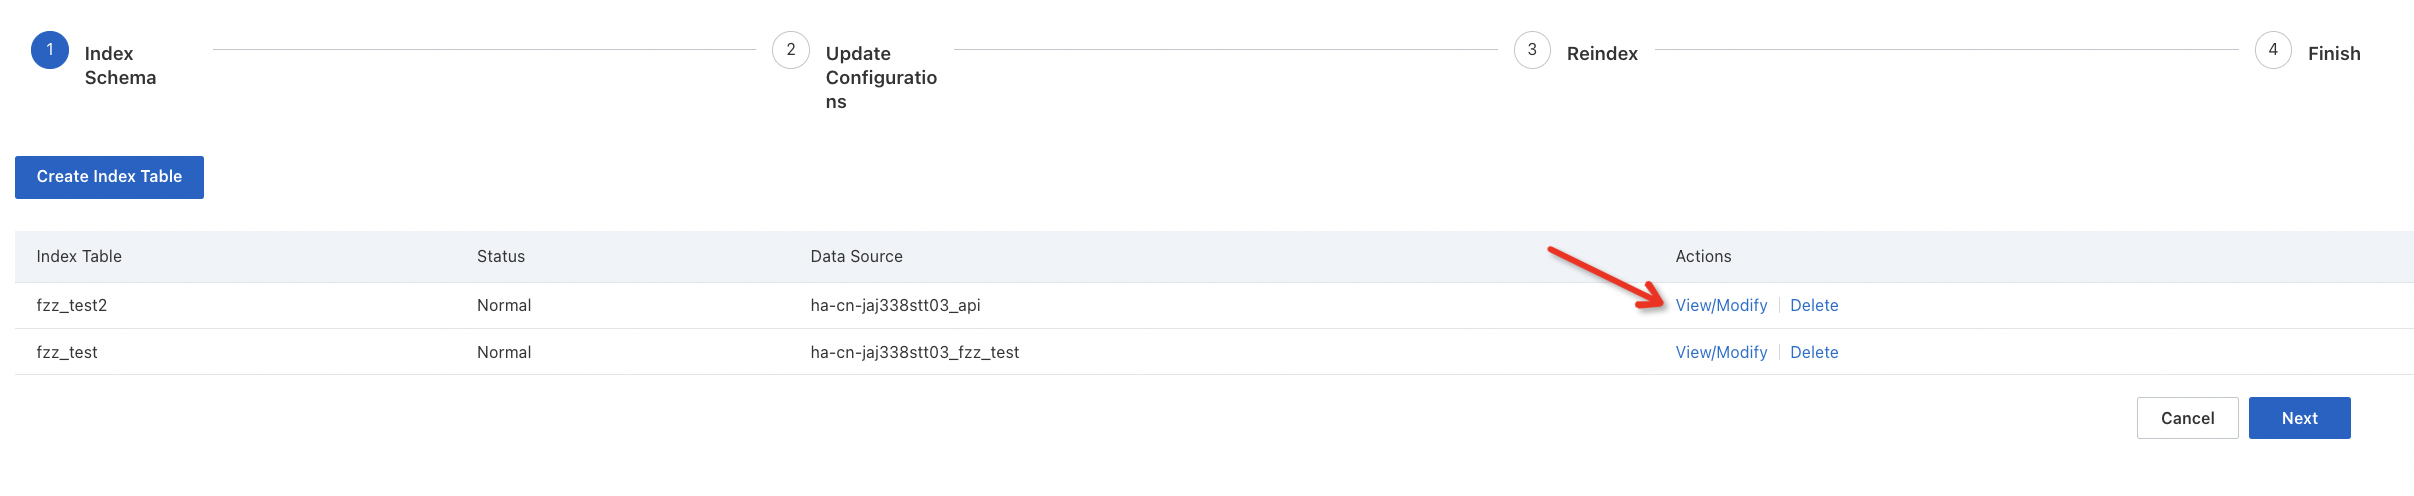Click step 4 circle icon for Finish

pyautogui.click(x=2273, y=50)
